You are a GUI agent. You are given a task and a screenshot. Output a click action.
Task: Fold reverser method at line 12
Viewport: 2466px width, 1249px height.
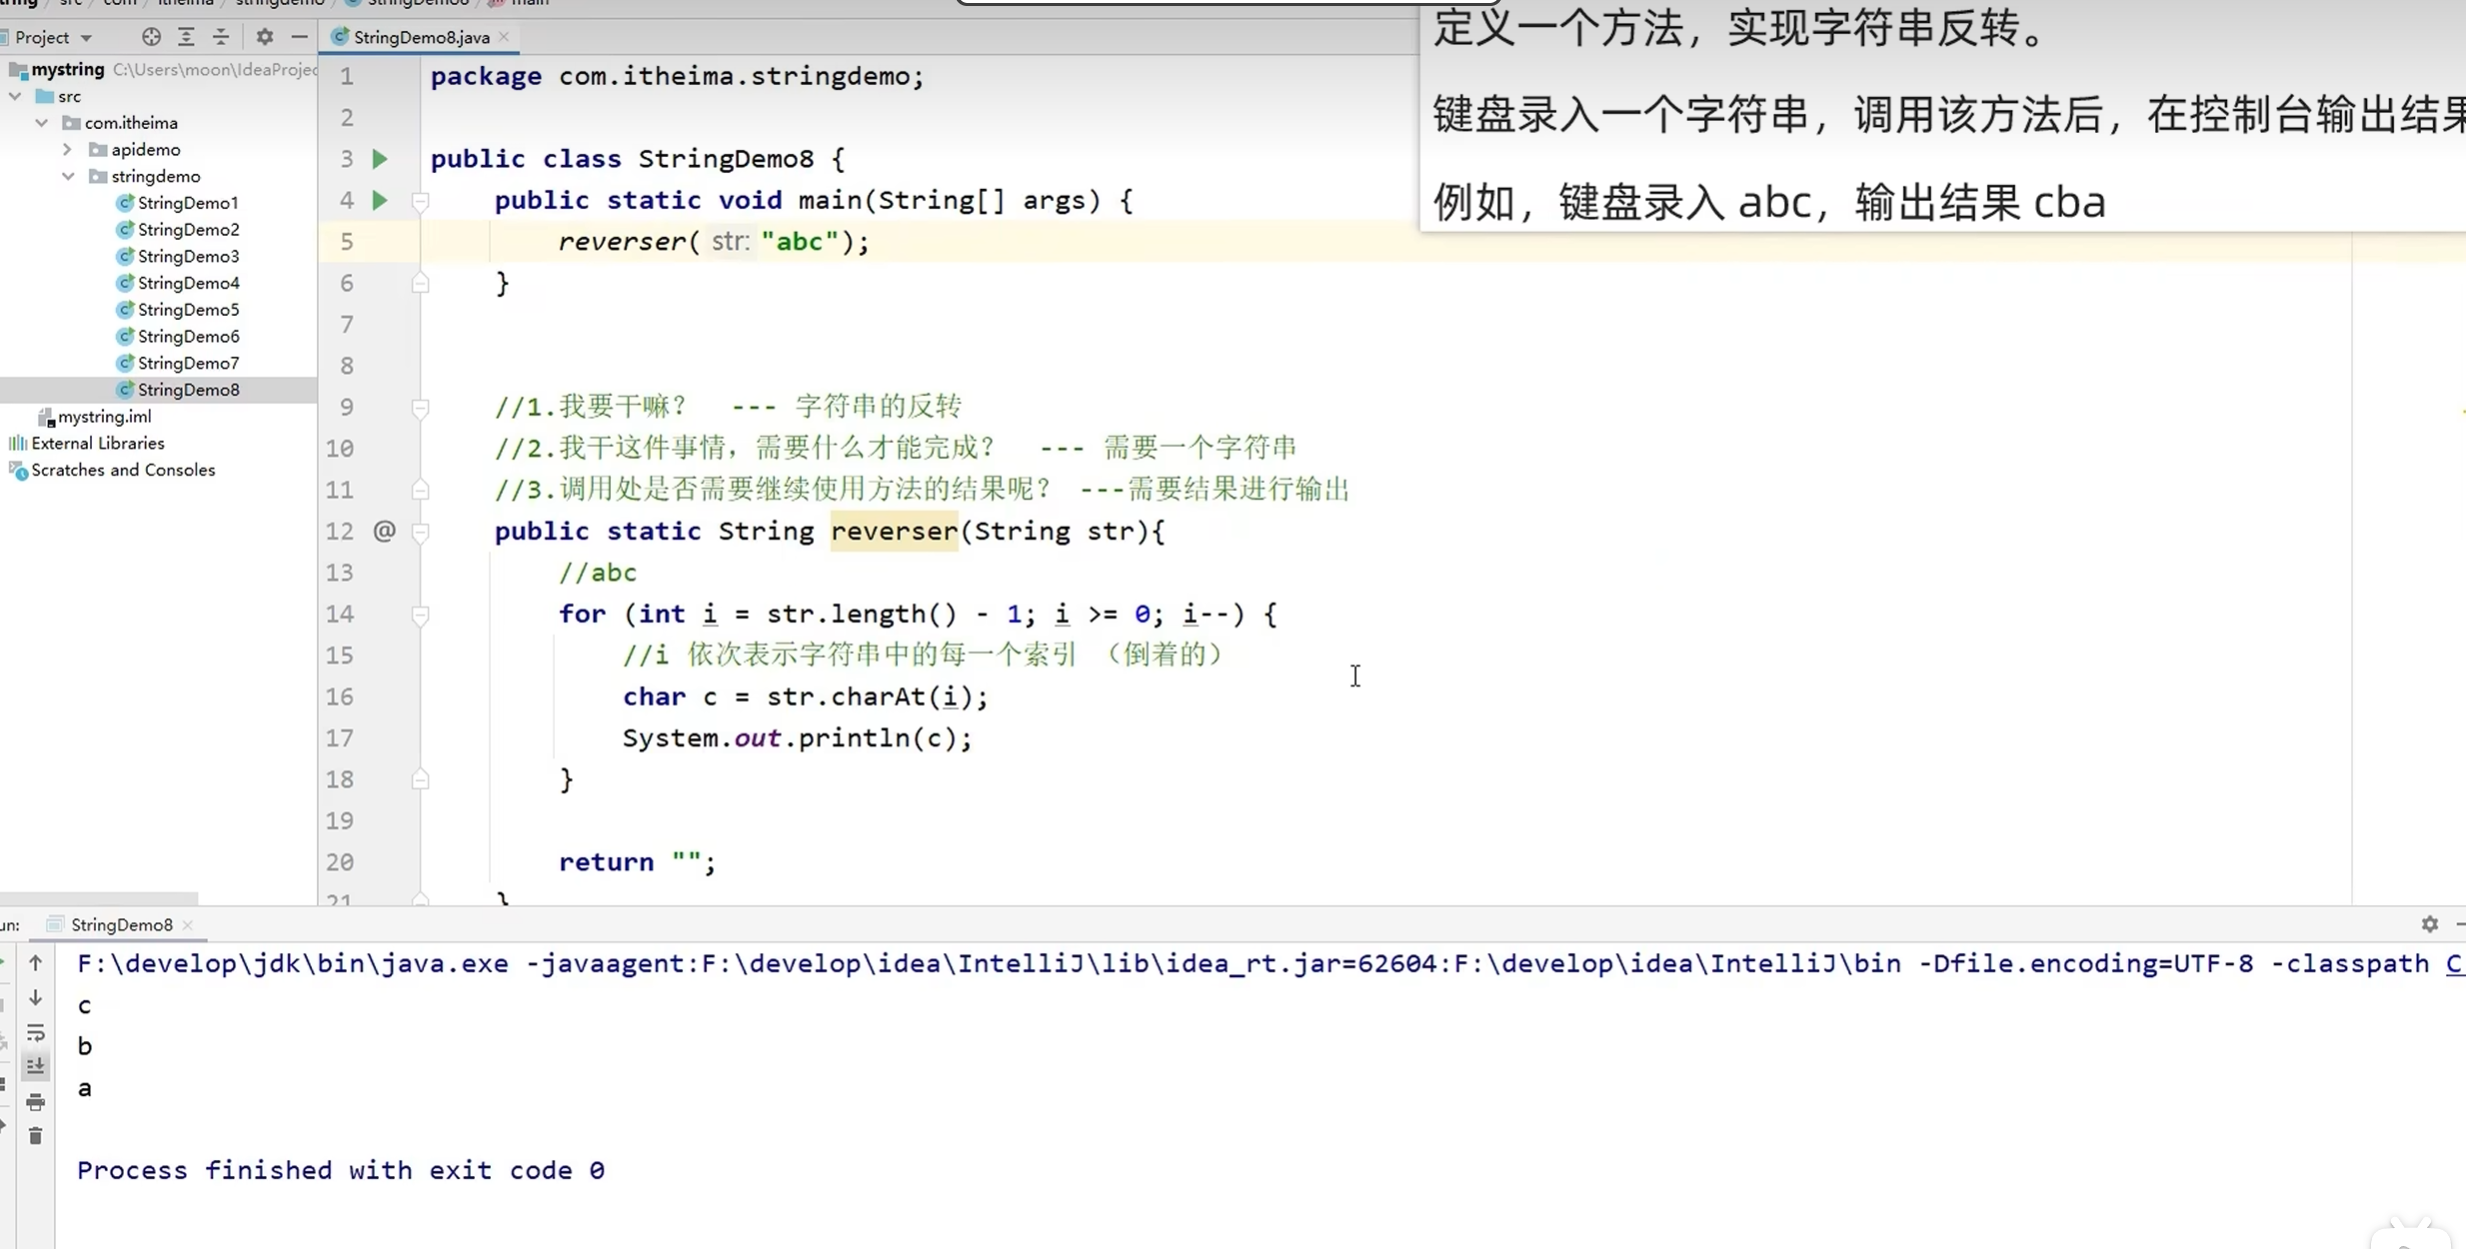[x=421, y=531]
